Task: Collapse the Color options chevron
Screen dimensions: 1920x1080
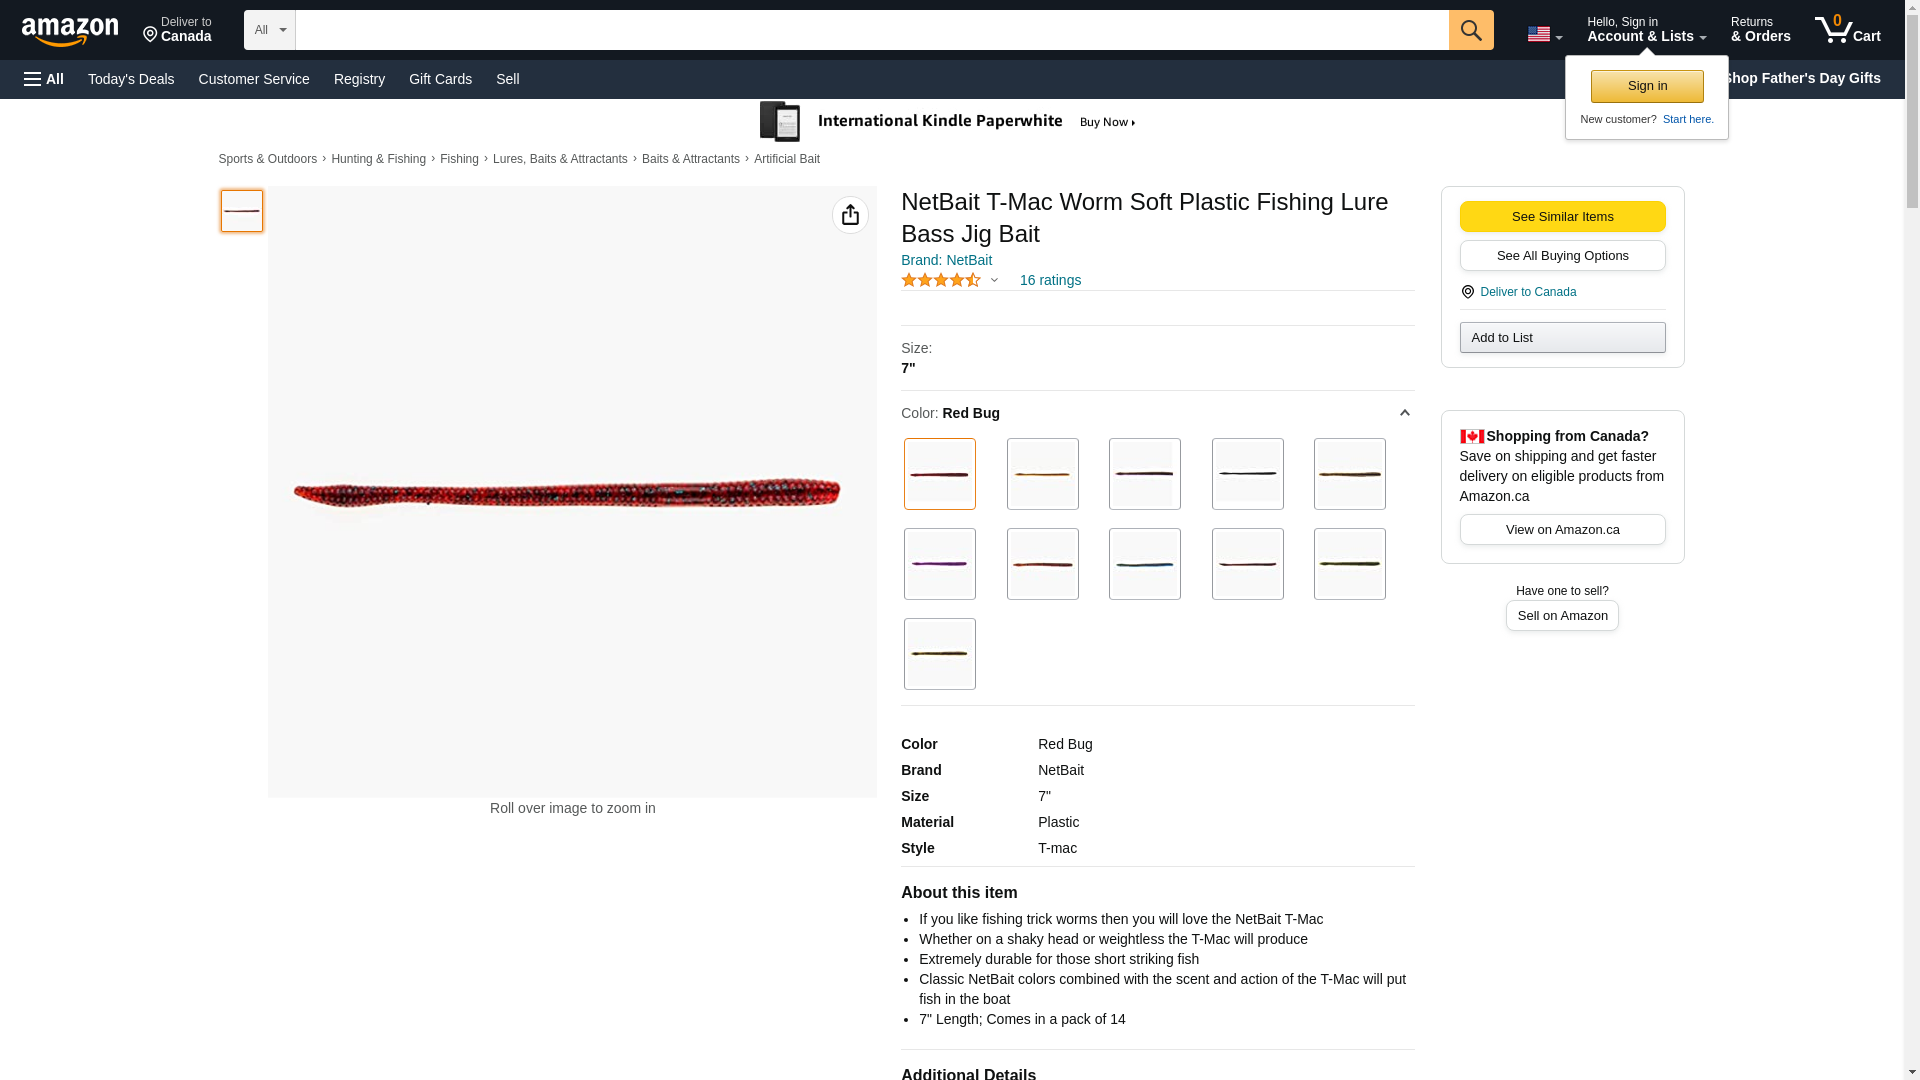Action: coord(1404,413)
